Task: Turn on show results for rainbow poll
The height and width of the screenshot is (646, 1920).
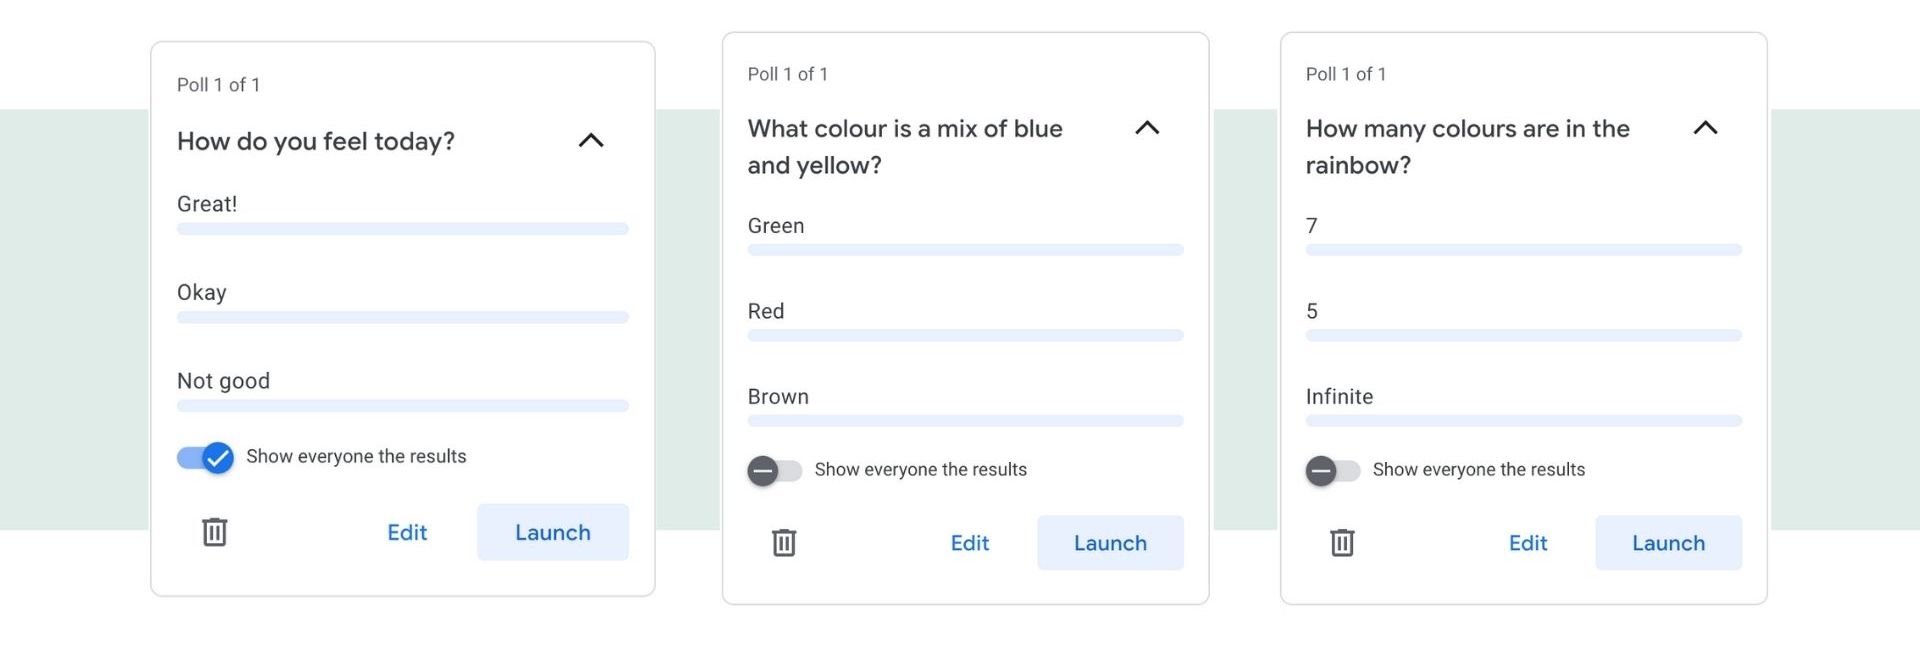Action: pyautogui.click(x=1333, y=470)
